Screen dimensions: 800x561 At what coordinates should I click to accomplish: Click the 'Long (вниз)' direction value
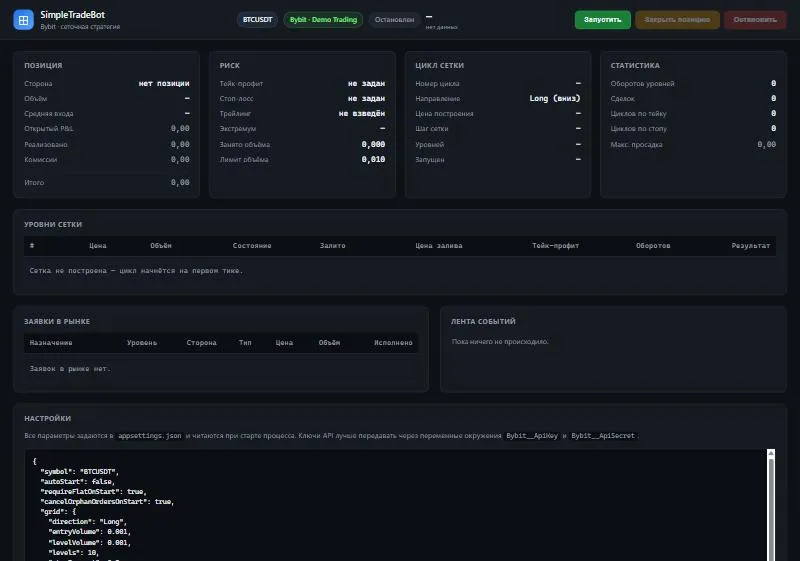click(555, 98)
